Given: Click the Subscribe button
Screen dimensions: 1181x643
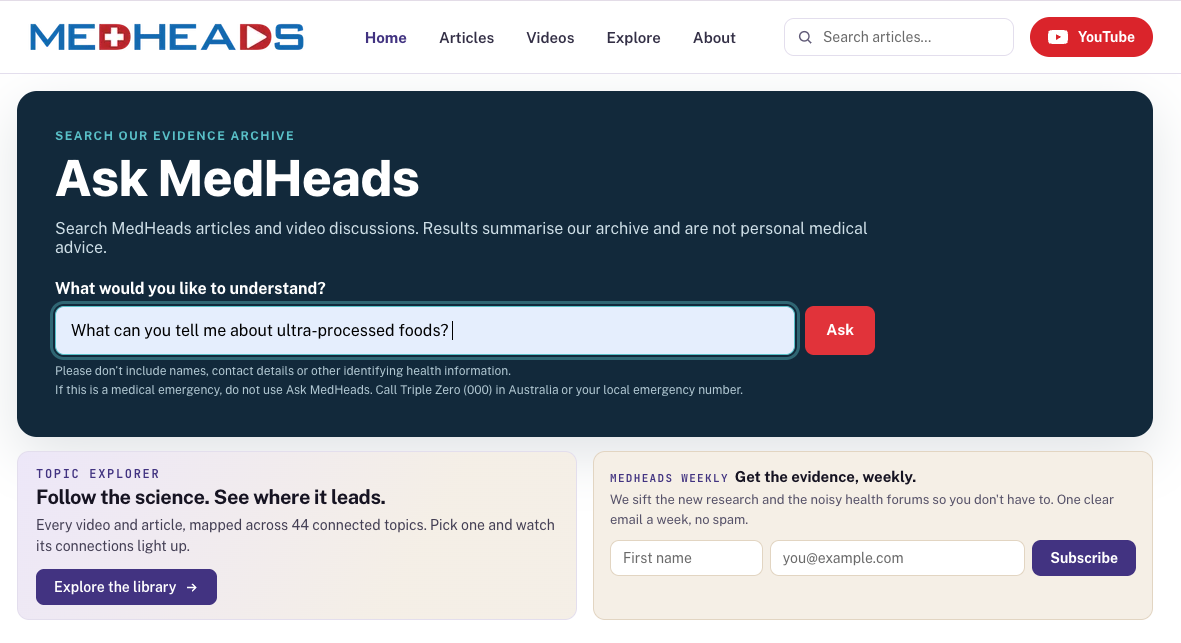Looking at the screenshot, I should [1084, 558].
